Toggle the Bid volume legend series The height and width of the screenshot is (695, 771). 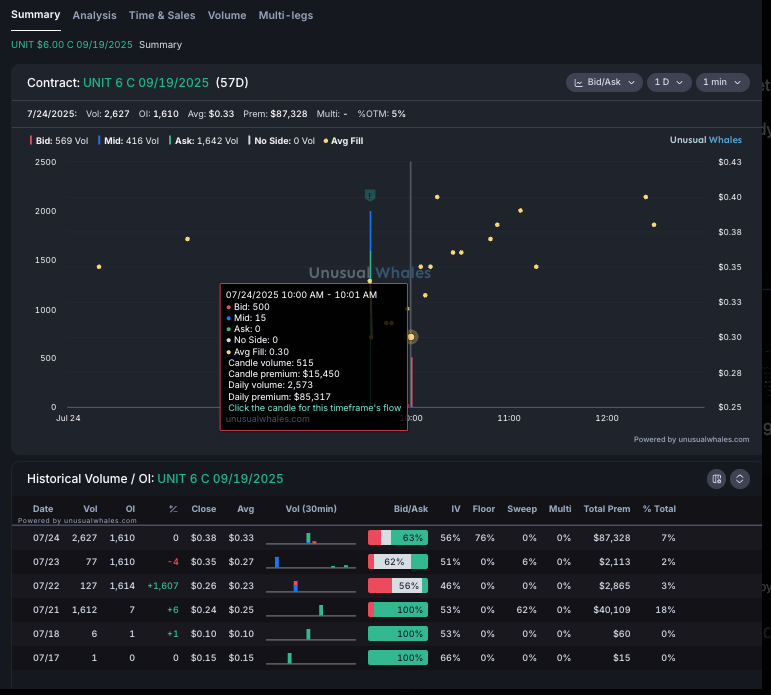coord(59,141)
